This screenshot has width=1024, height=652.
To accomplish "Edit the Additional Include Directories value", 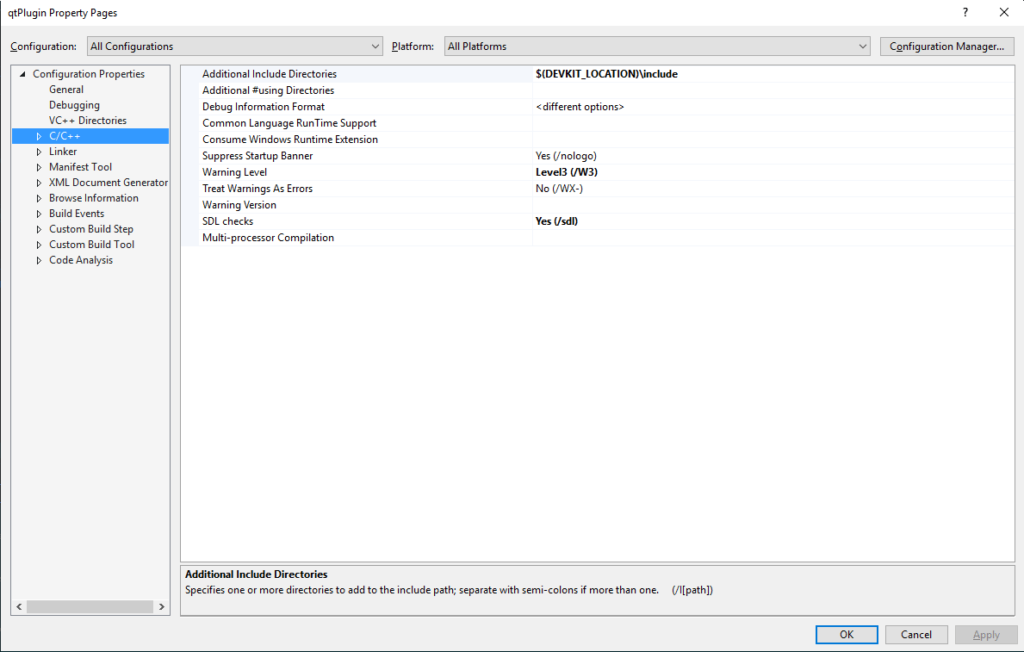I will point(770,74).
